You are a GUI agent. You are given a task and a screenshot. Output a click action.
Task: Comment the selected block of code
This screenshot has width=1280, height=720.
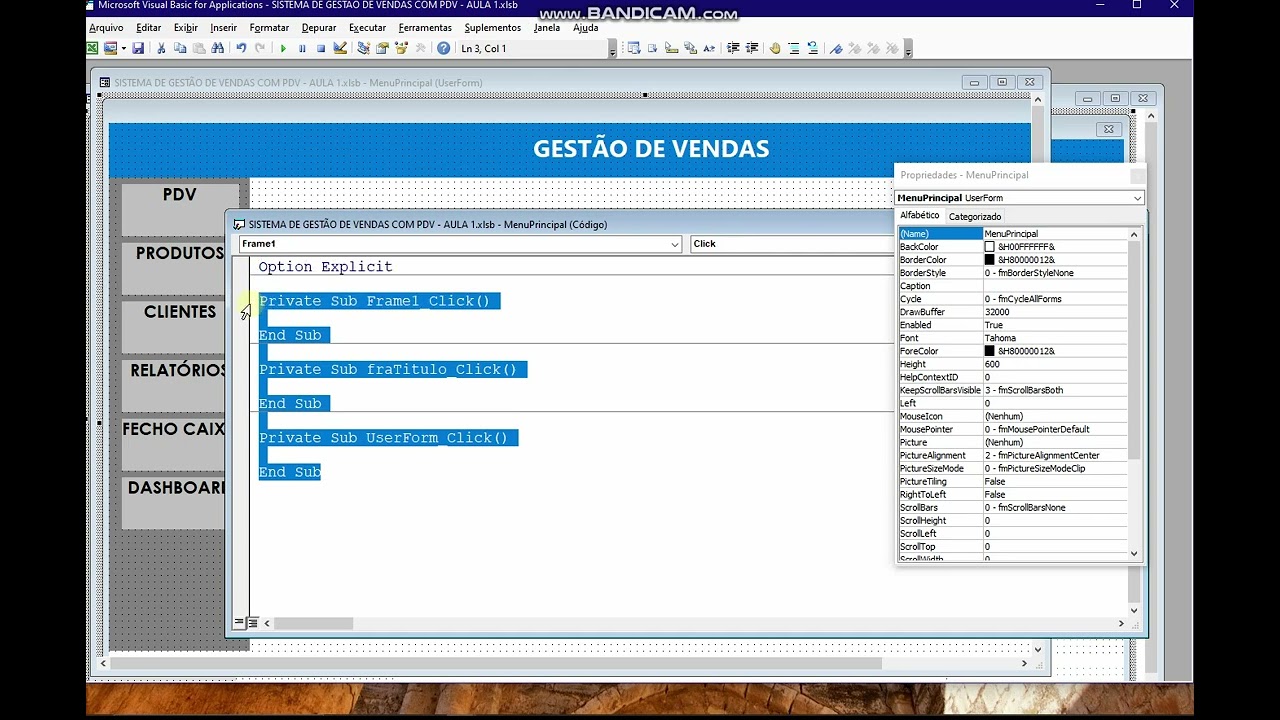click(794, 48)
